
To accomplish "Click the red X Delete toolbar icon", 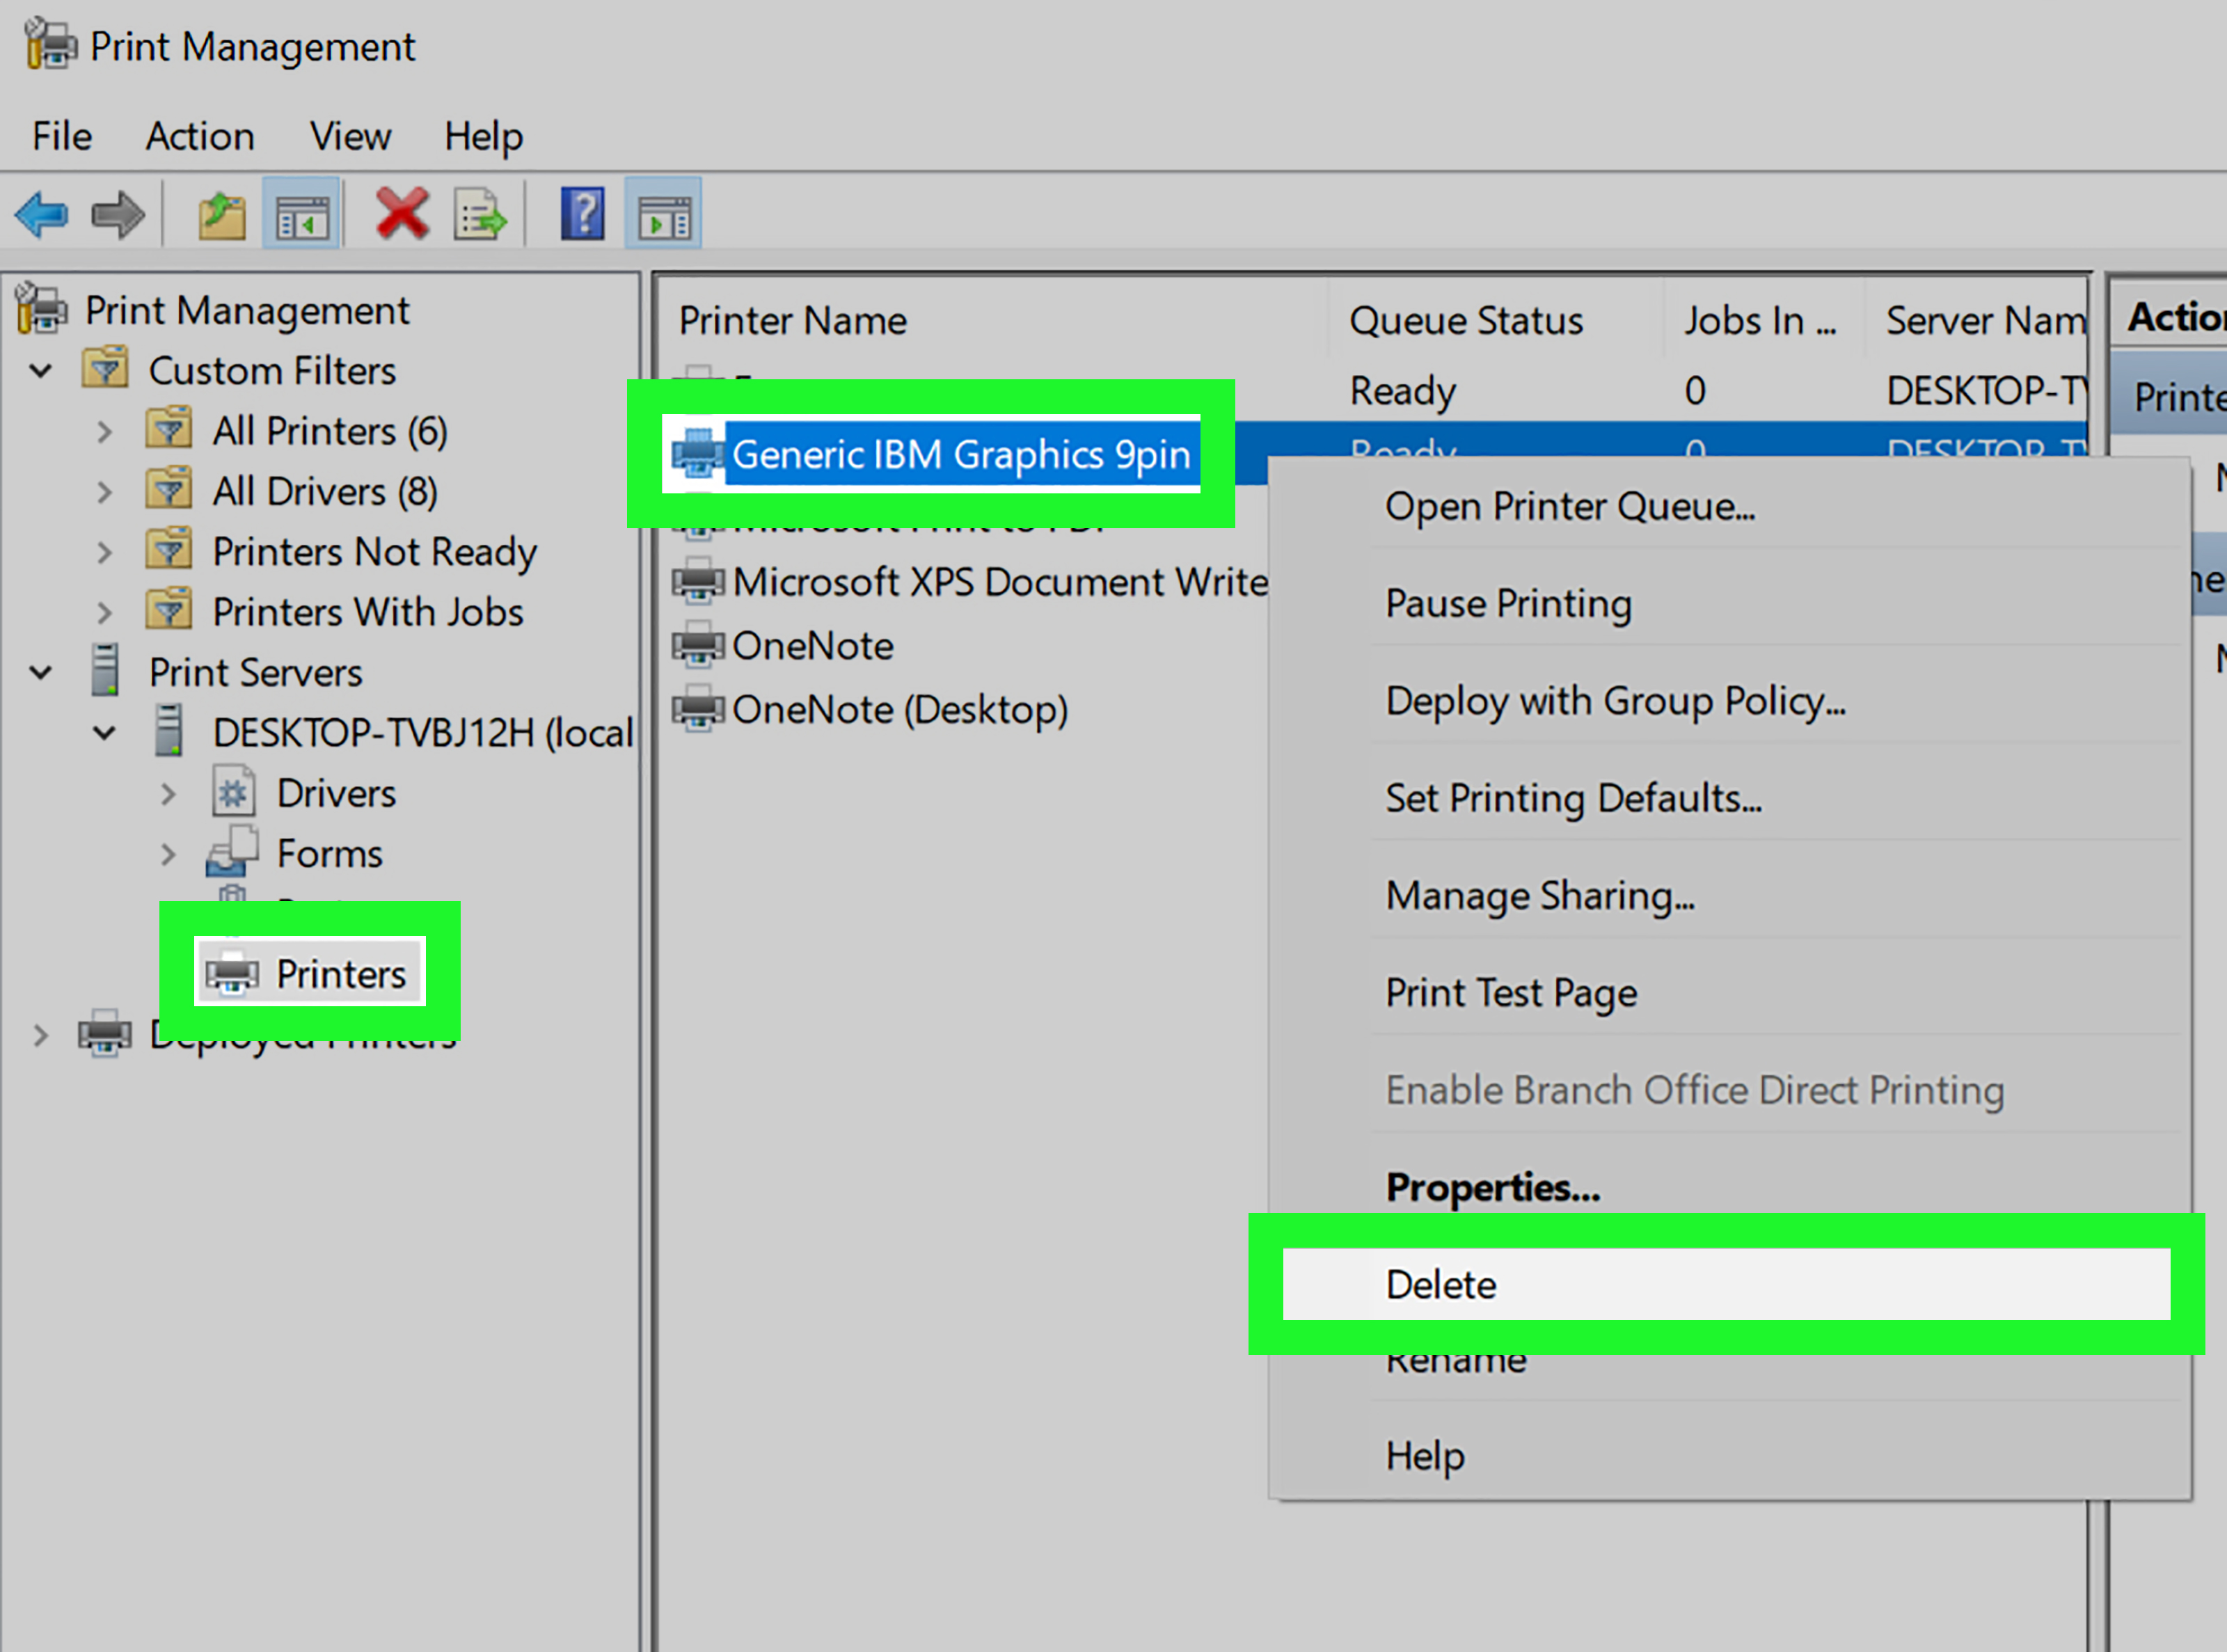I will tap(402, 214).
